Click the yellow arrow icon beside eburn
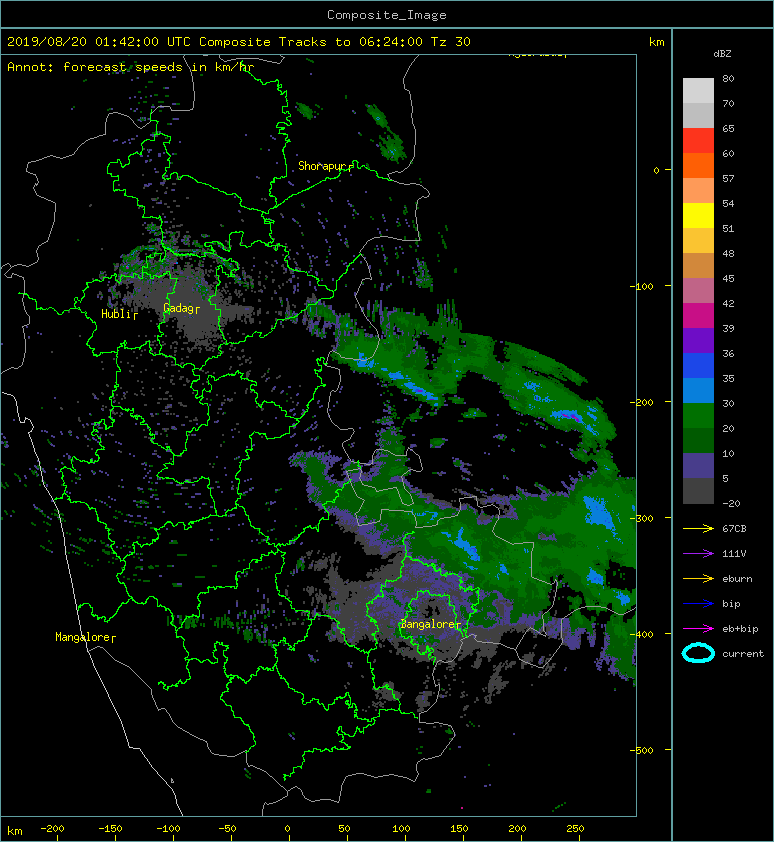The width and height of the screenshot is (774, 842). pyautogui.click(x=698, y=579)
